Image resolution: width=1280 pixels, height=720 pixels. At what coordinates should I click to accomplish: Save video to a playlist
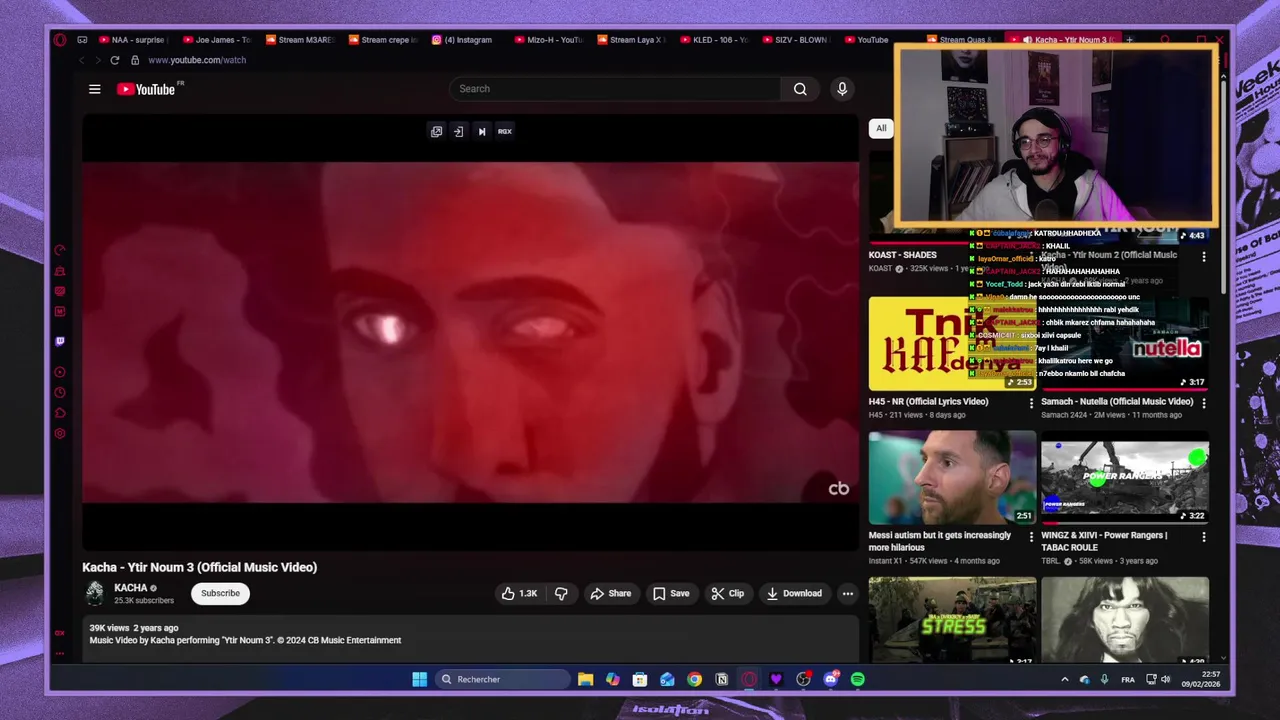pyautogui.click(x=671, y=593)
